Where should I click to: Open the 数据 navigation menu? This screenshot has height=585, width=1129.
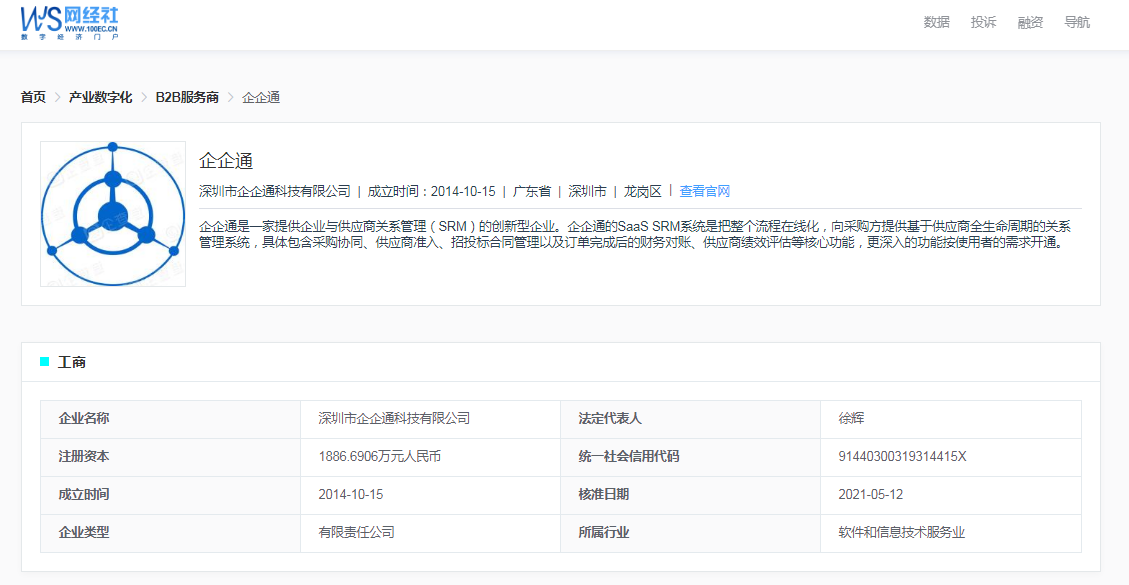pyautogui.click(x=937, y=22)
